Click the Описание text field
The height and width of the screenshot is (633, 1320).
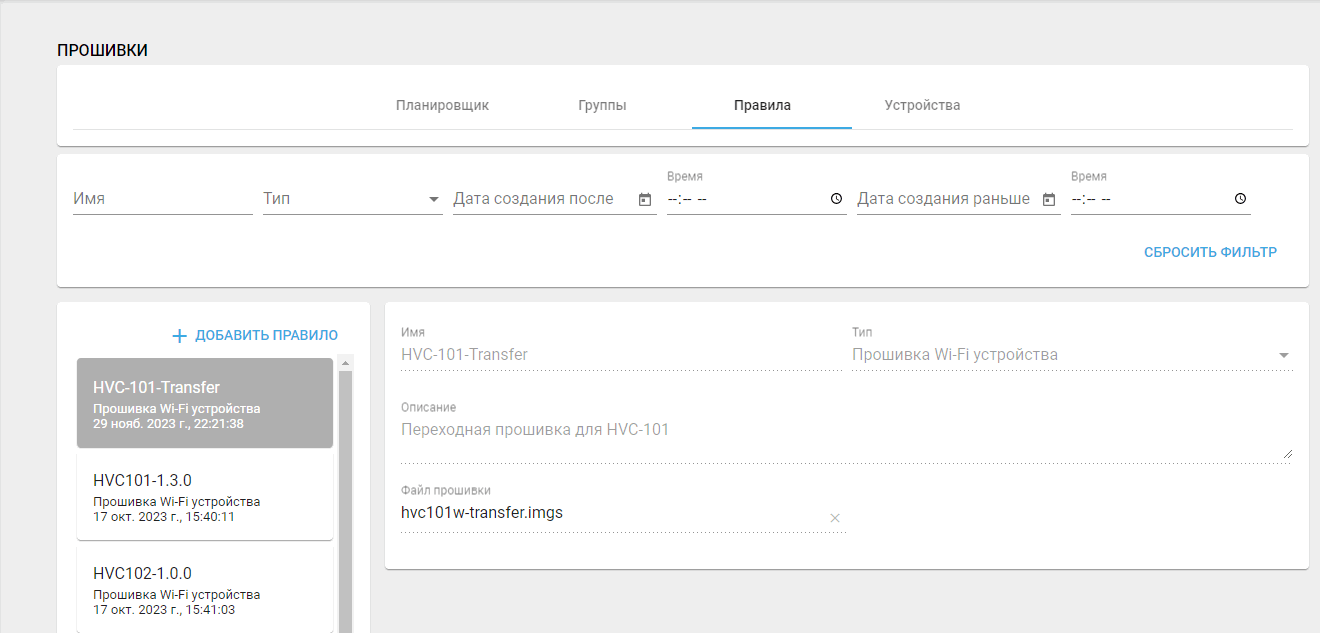pos(840,430)
